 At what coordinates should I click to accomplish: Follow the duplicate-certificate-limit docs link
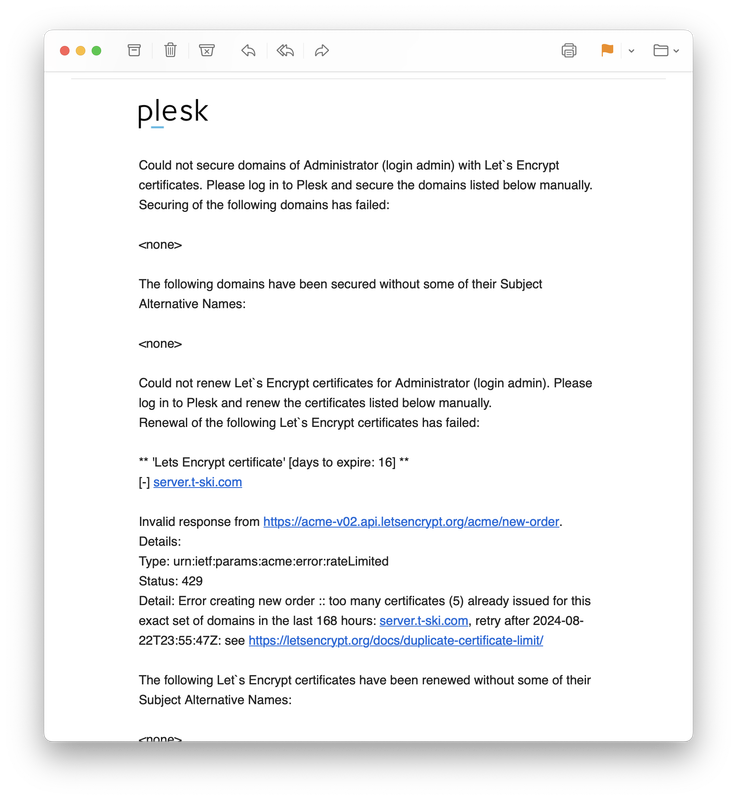tap(396, 640)
